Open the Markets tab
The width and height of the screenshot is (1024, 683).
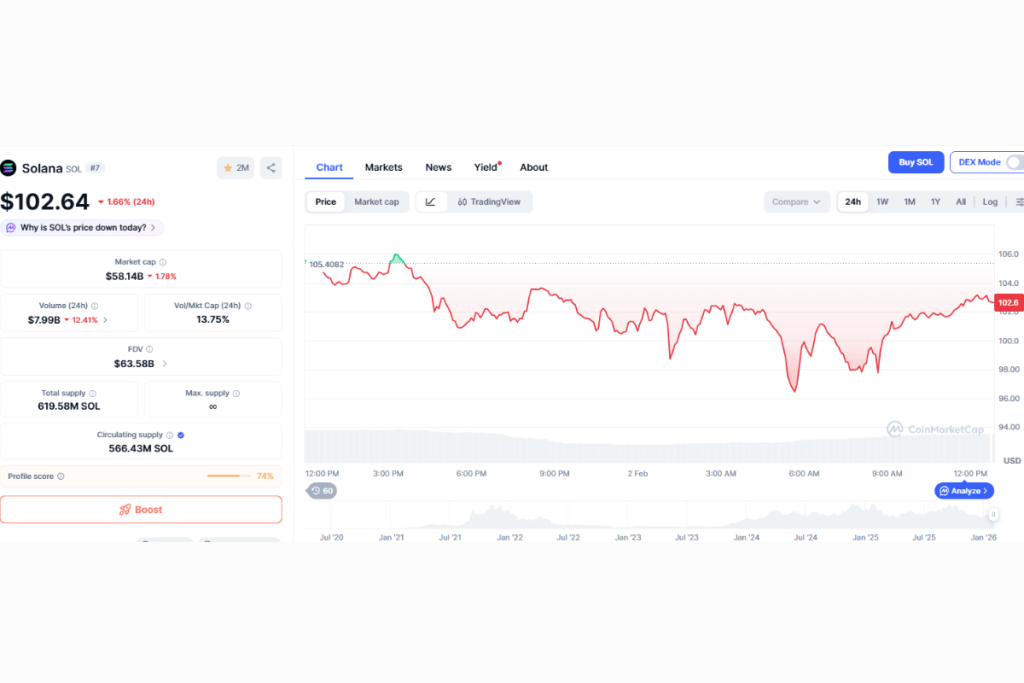tap(383, 167)
